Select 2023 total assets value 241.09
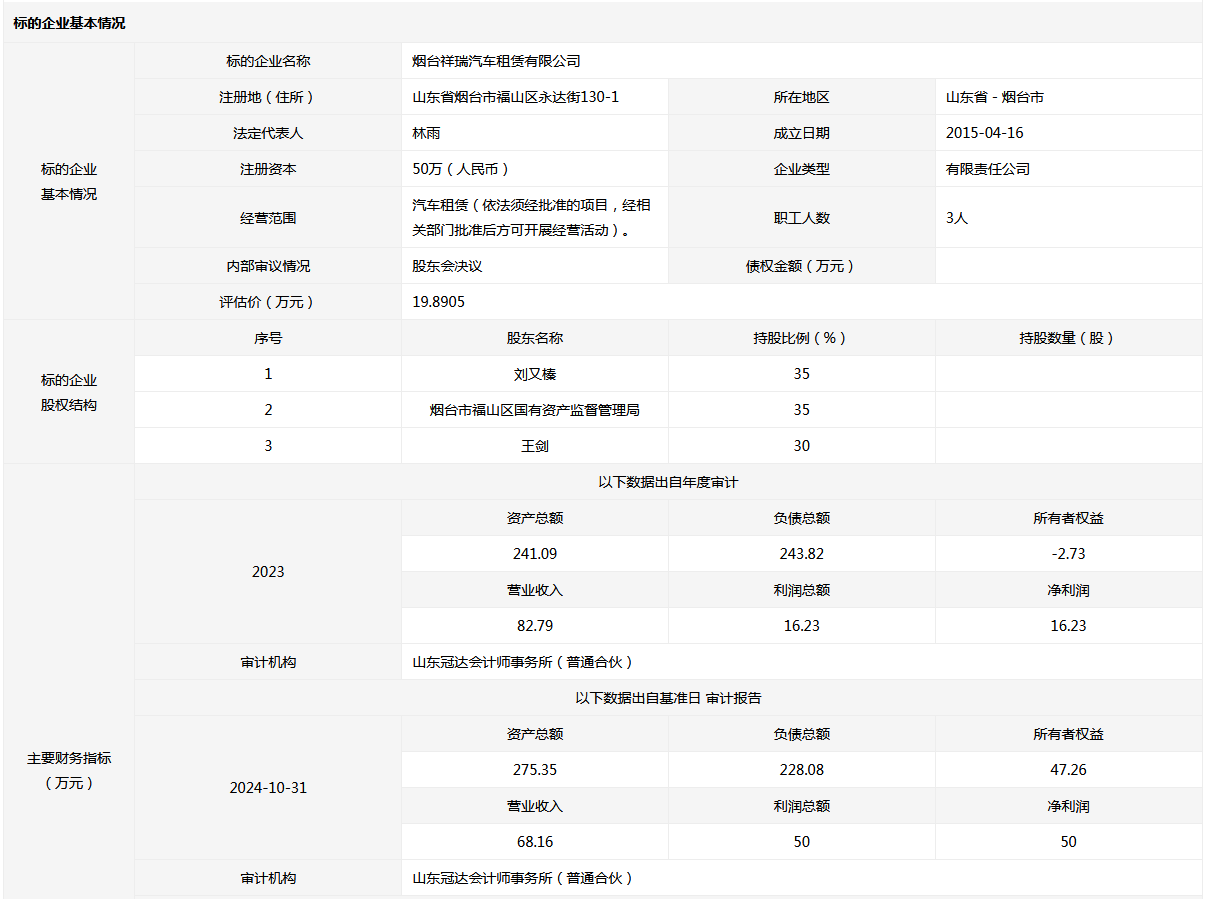 535,554
